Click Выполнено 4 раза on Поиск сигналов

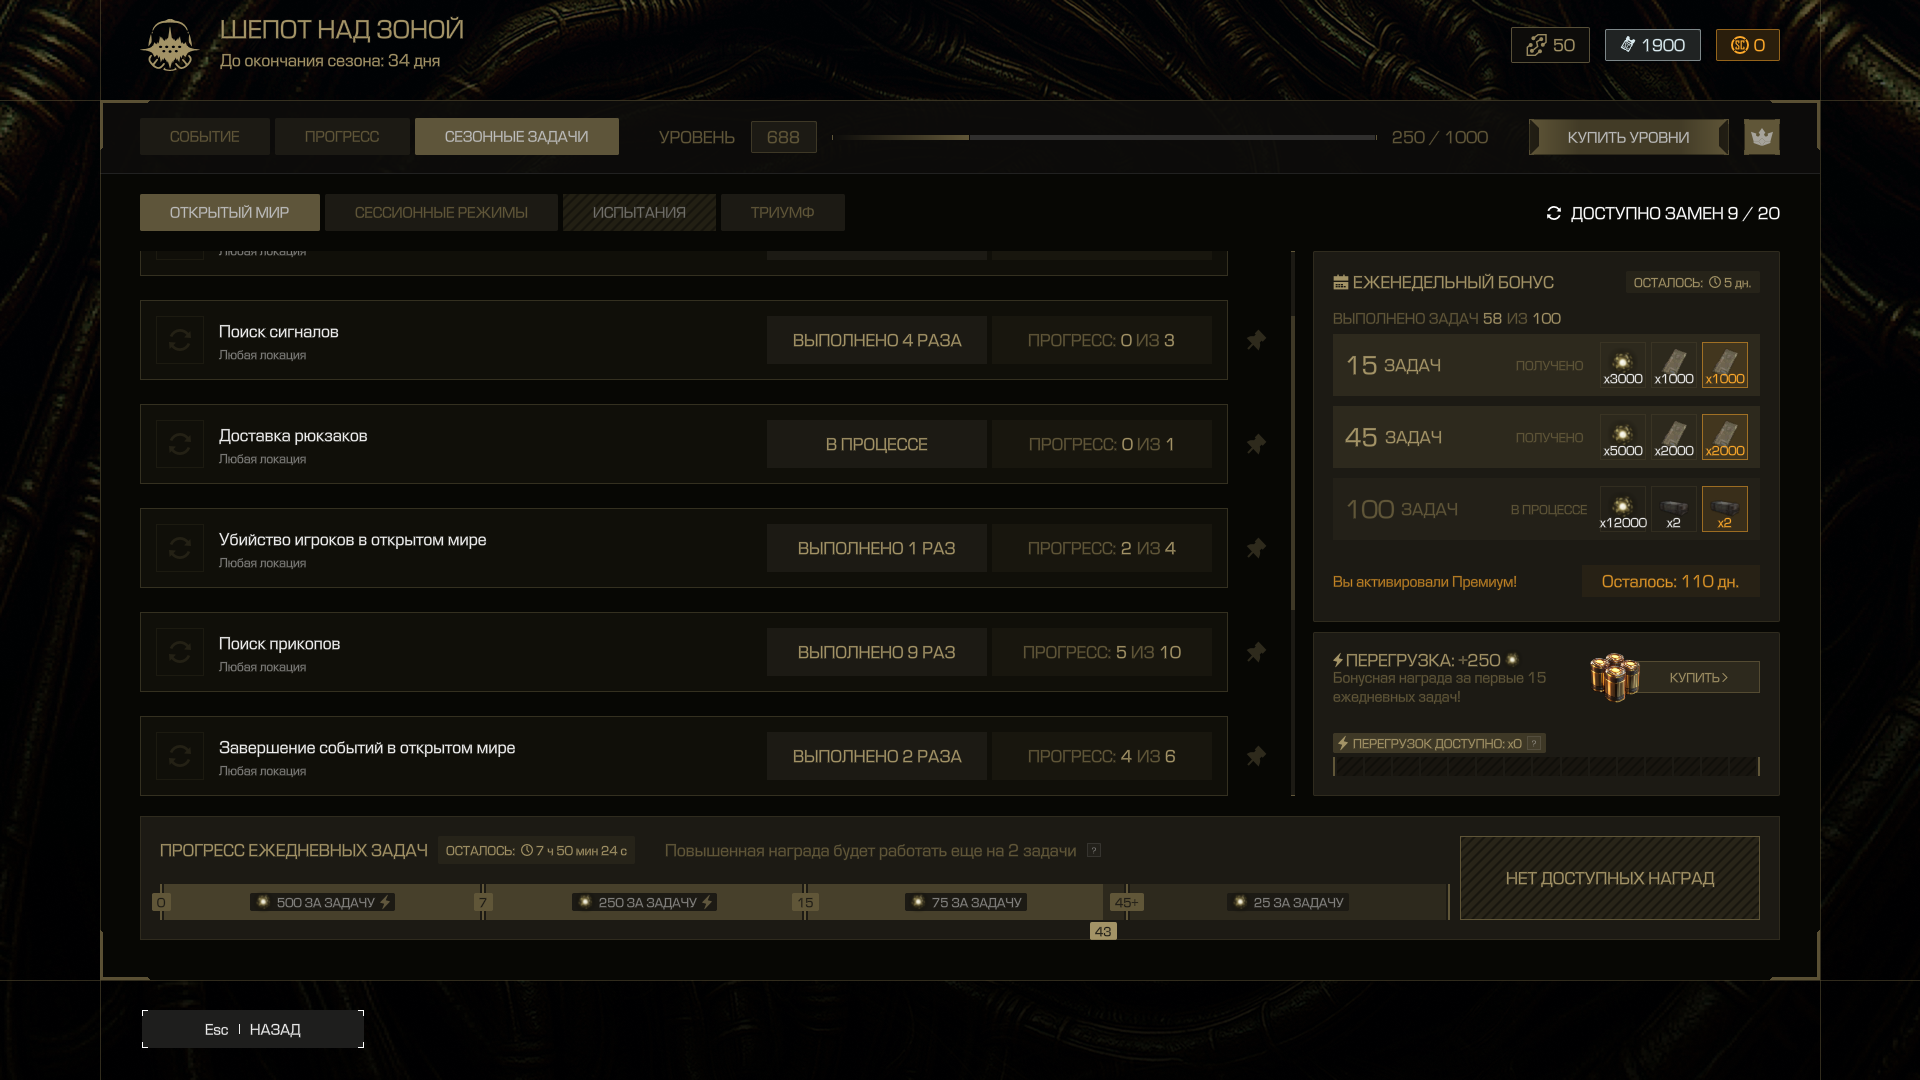point(876,340)
